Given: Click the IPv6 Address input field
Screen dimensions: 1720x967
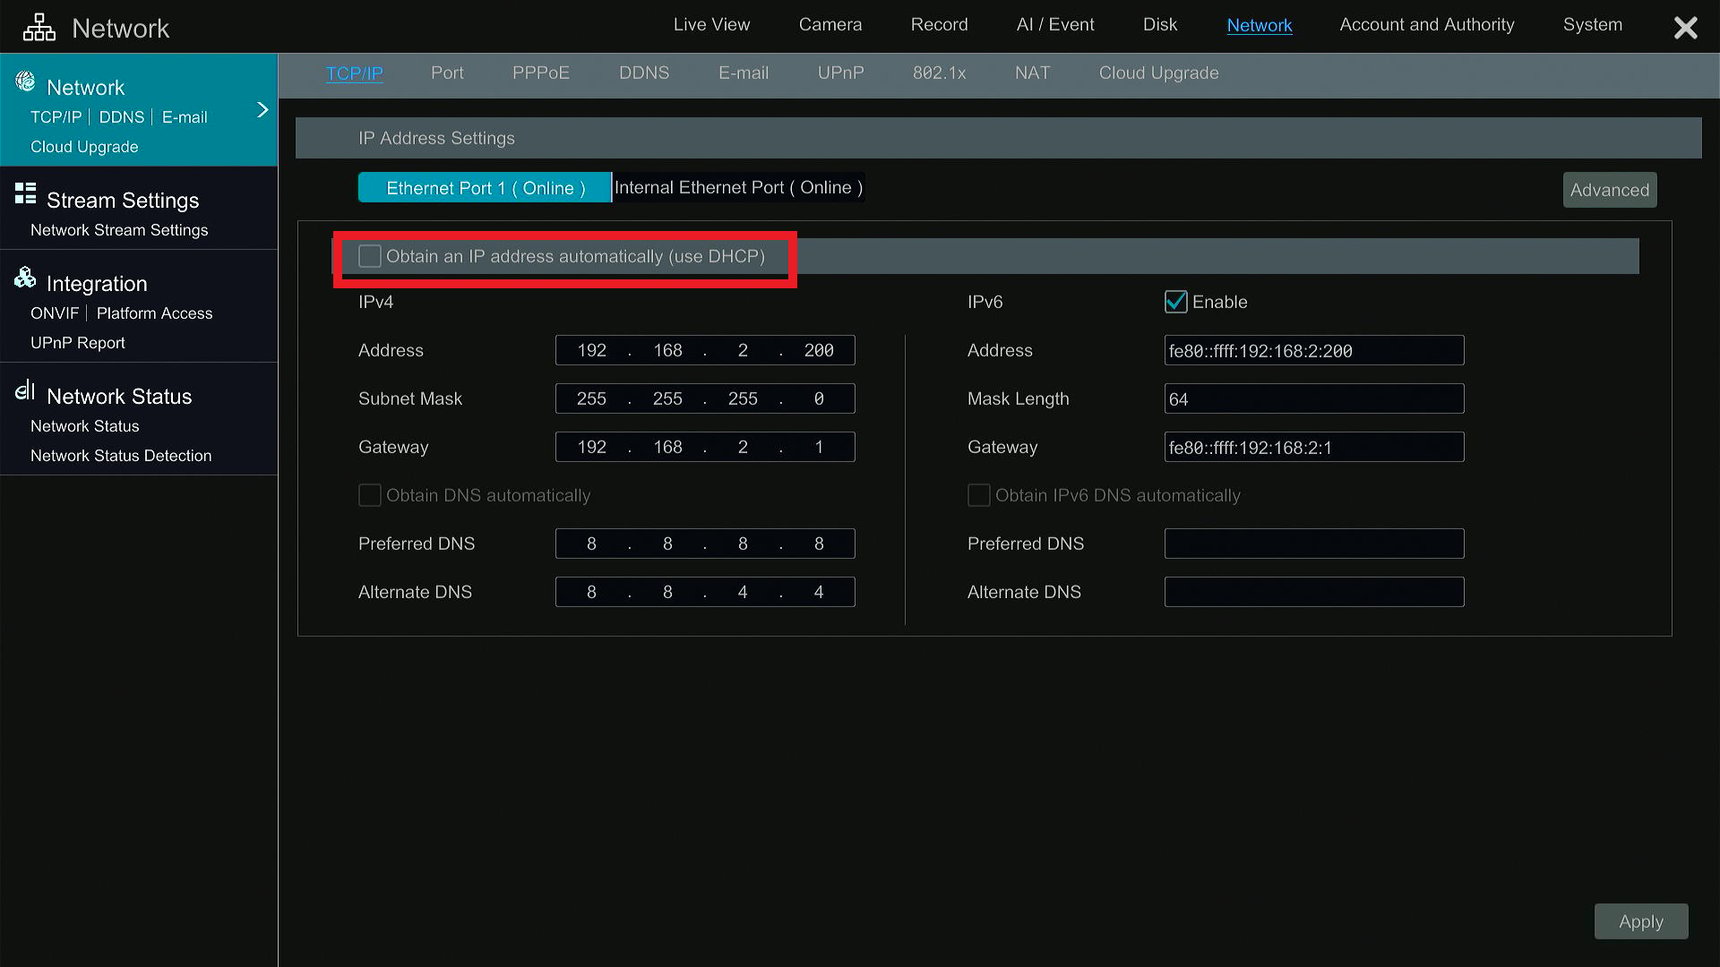Looking at the screenshot, I should [x=1313, y=350].
